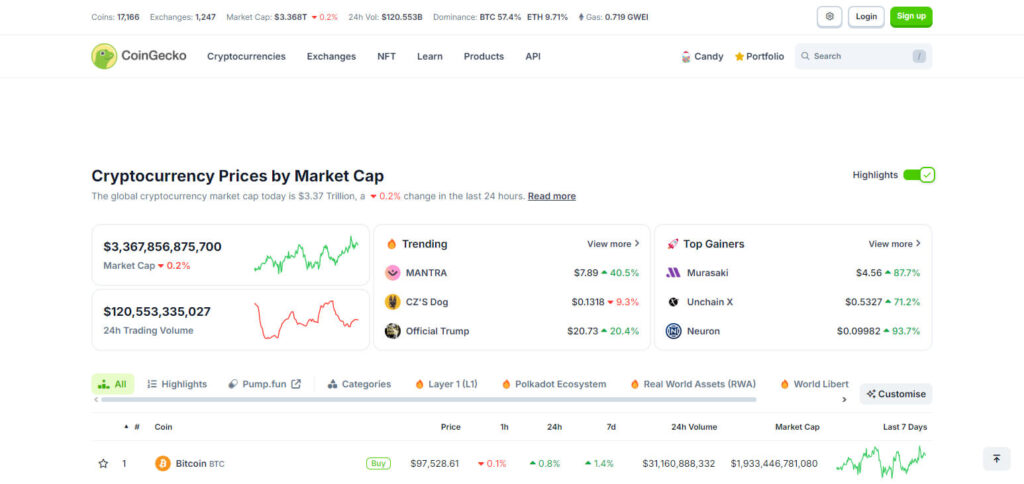Select the World Libert tab

click(814, 384)
